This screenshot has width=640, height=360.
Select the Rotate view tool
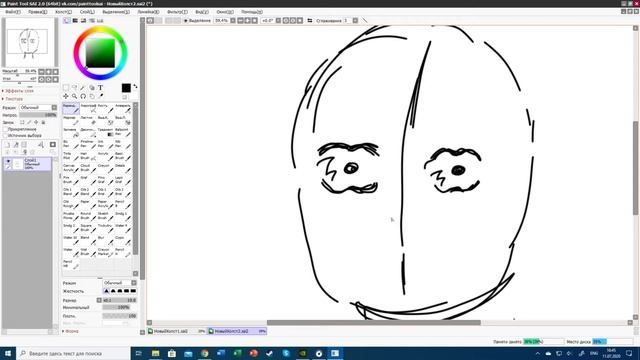[x=83, y=96]
